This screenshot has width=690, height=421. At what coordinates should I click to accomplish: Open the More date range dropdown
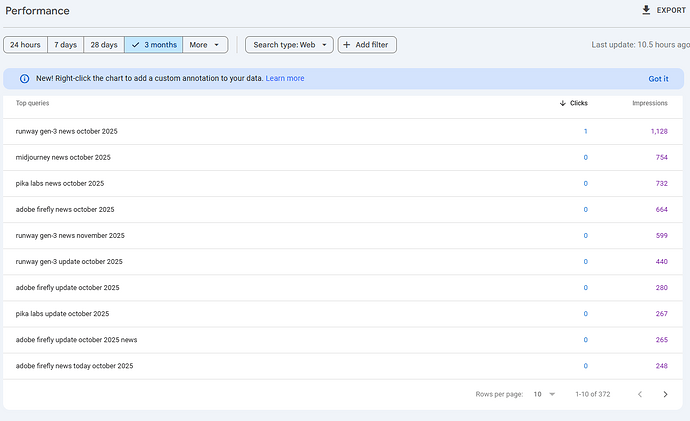pyautogui.click(x=205, y=45)
